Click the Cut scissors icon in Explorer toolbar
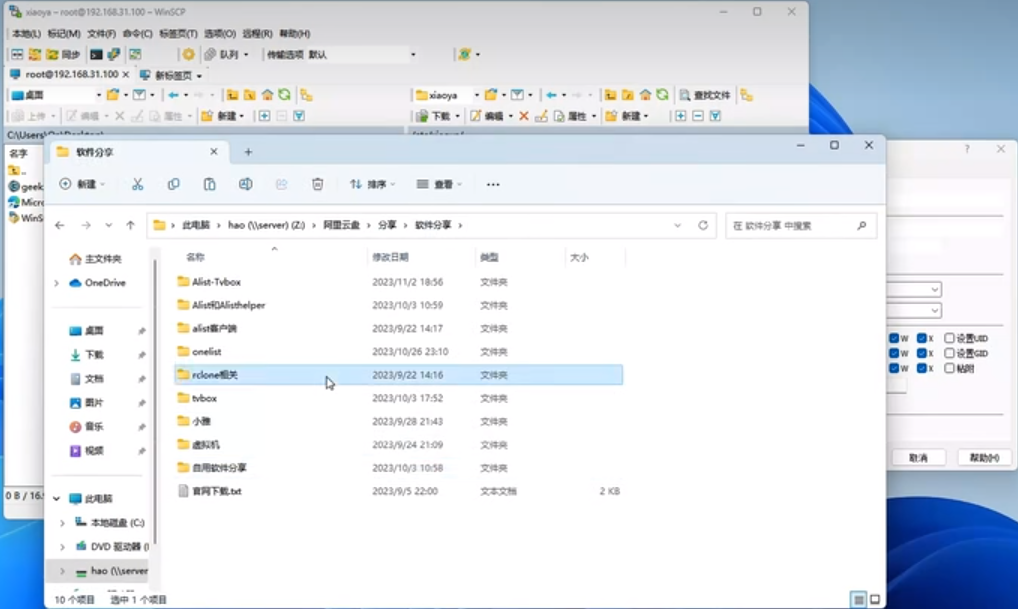 [x=138, y=184]
